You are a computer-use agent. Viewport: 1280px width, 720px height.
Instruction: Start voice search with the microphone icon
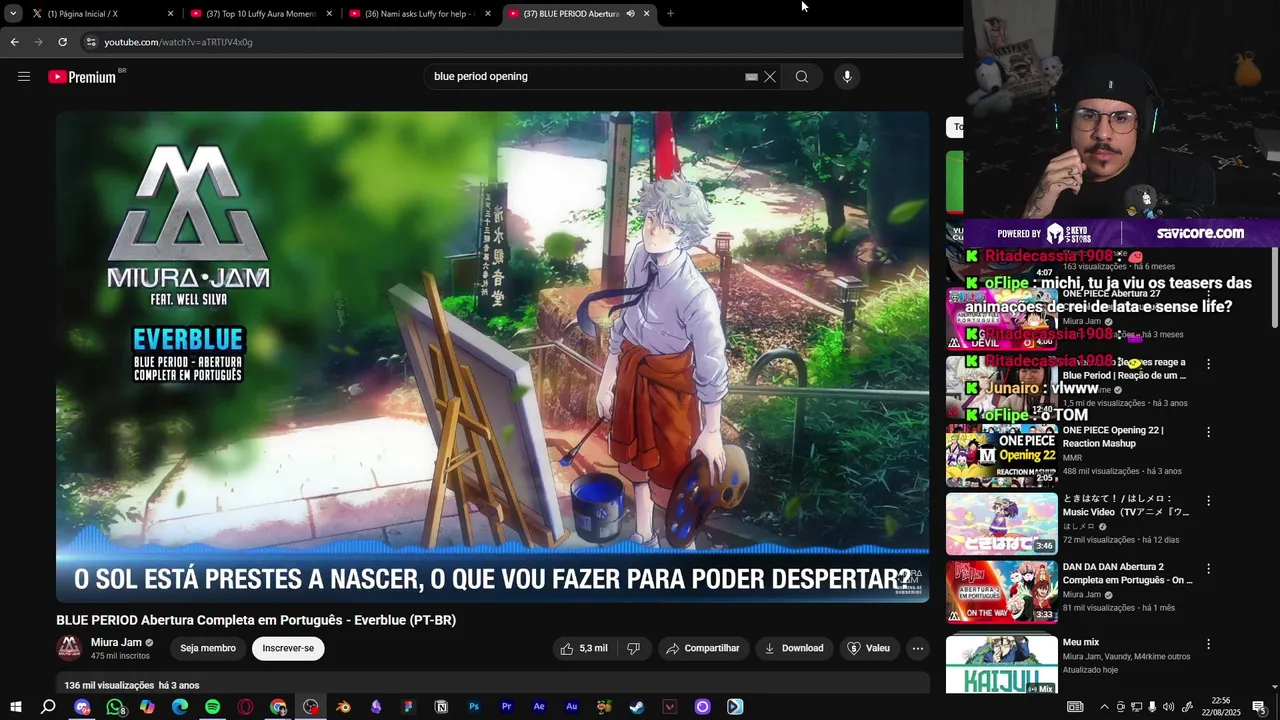pos(847,76)
